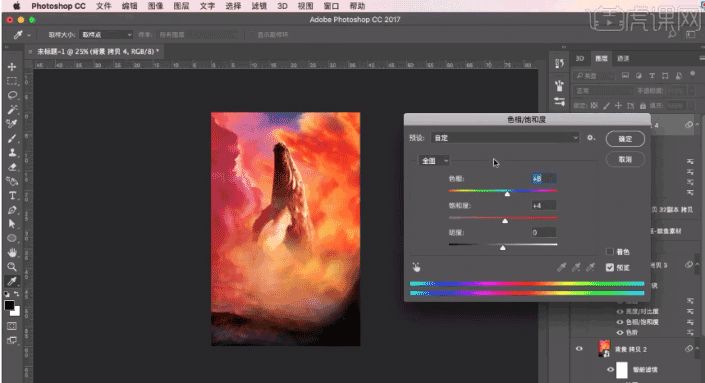Uncheck the 预览 preview checkbox

[610, 267]
